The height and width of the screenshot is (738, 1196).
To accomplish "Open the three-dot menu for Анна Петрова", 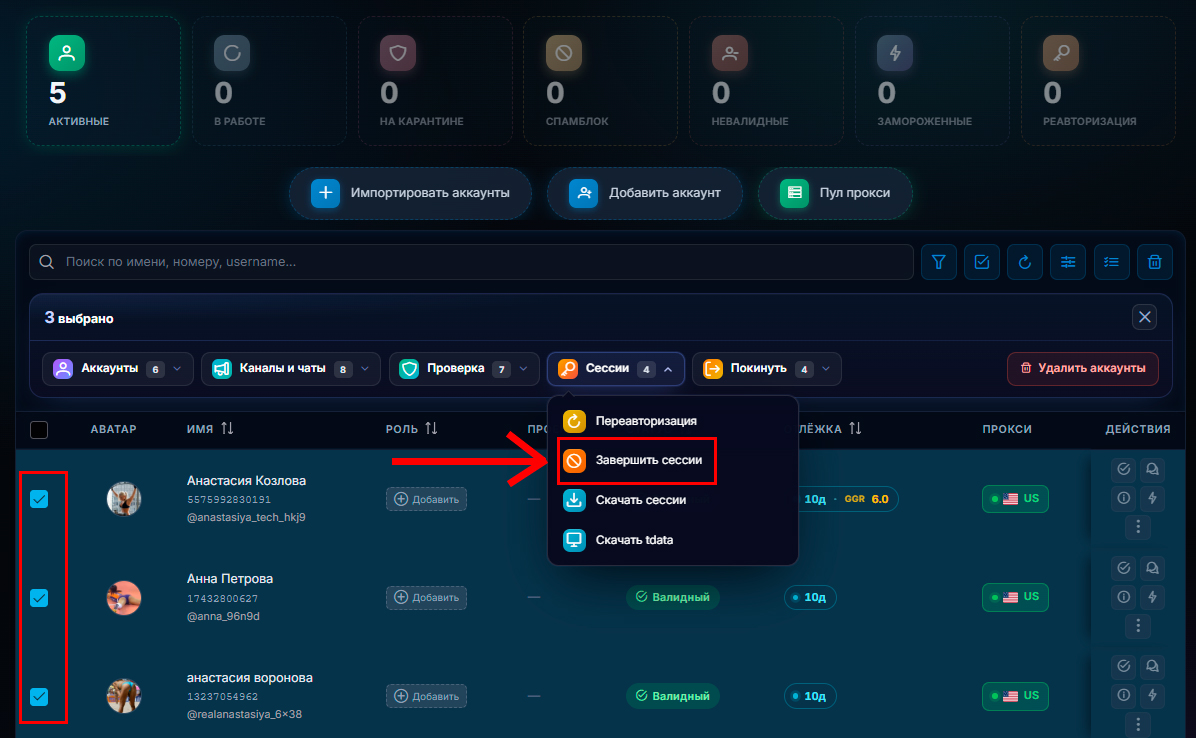I will tap(1138, 625).
